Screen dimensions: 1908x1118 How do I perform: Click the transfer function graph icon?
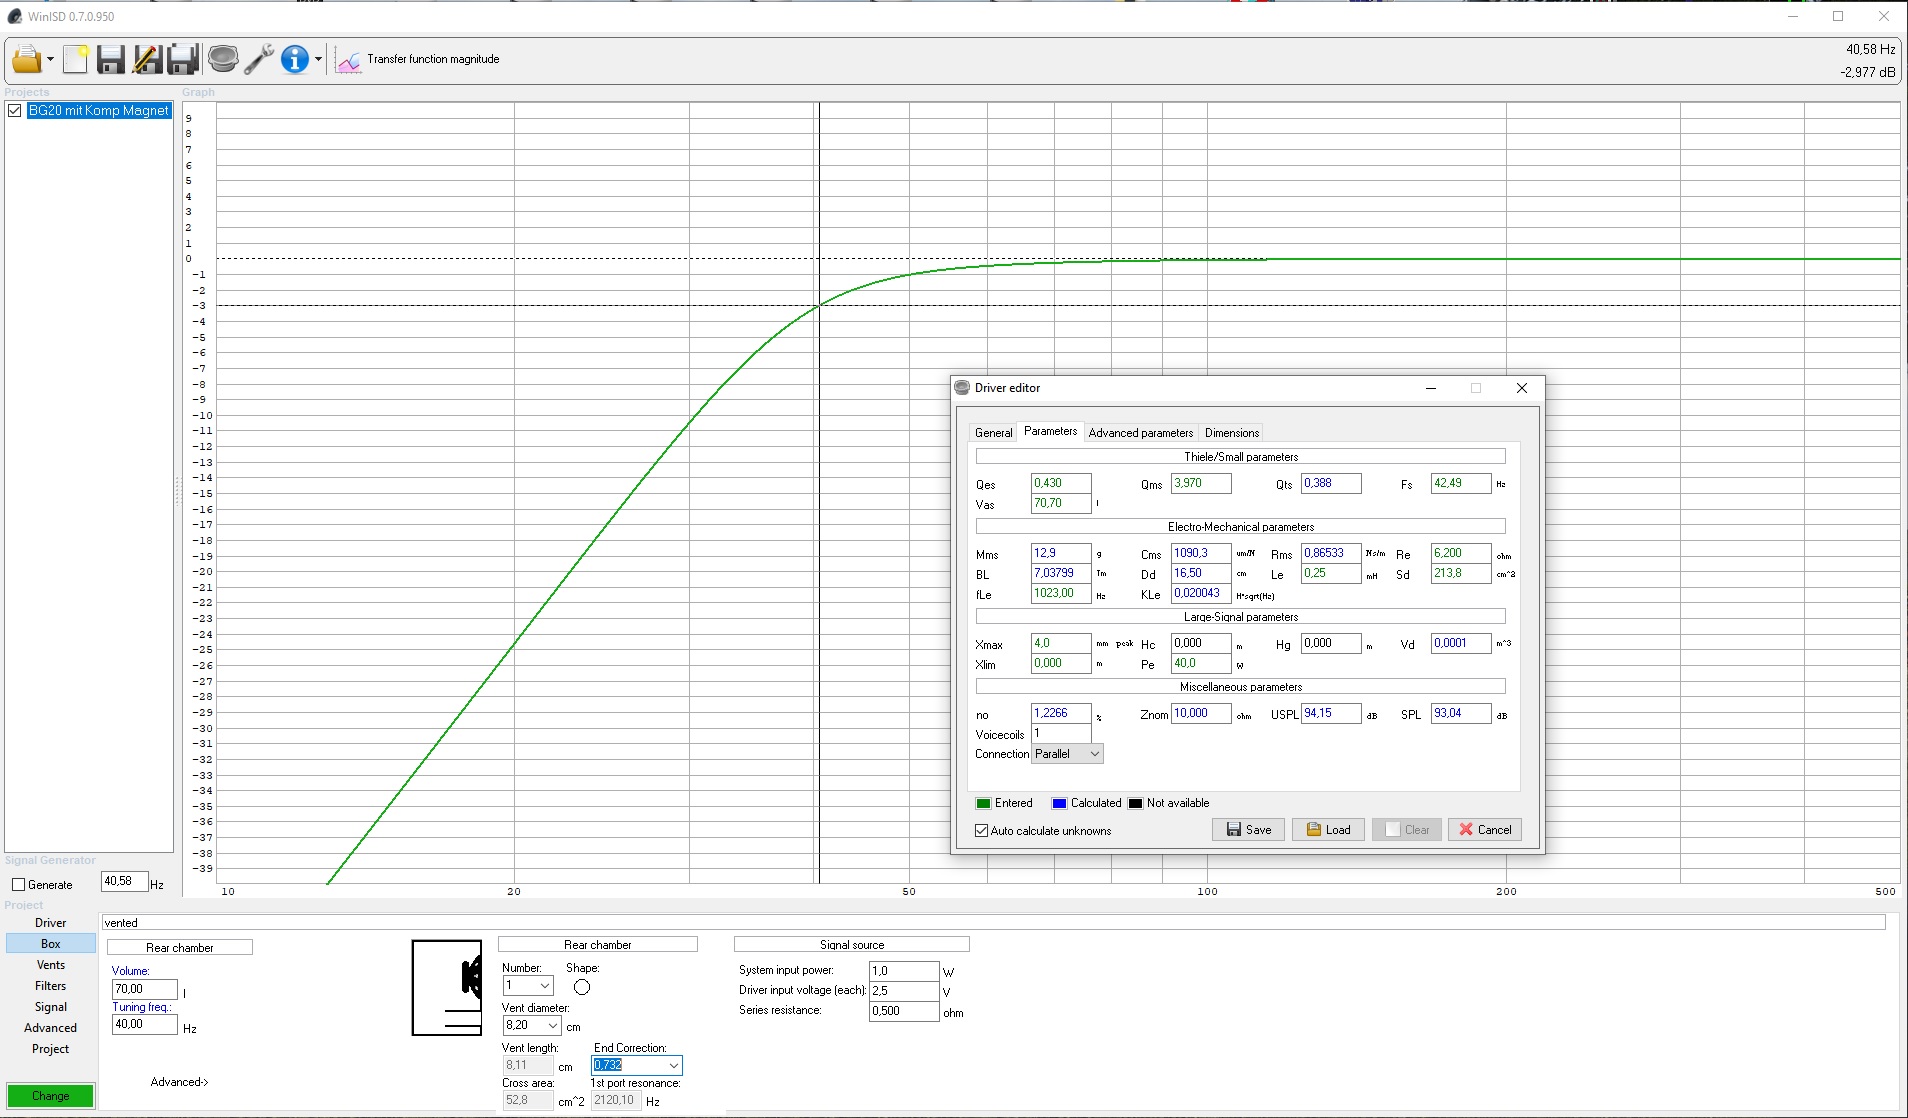[348, 61]
